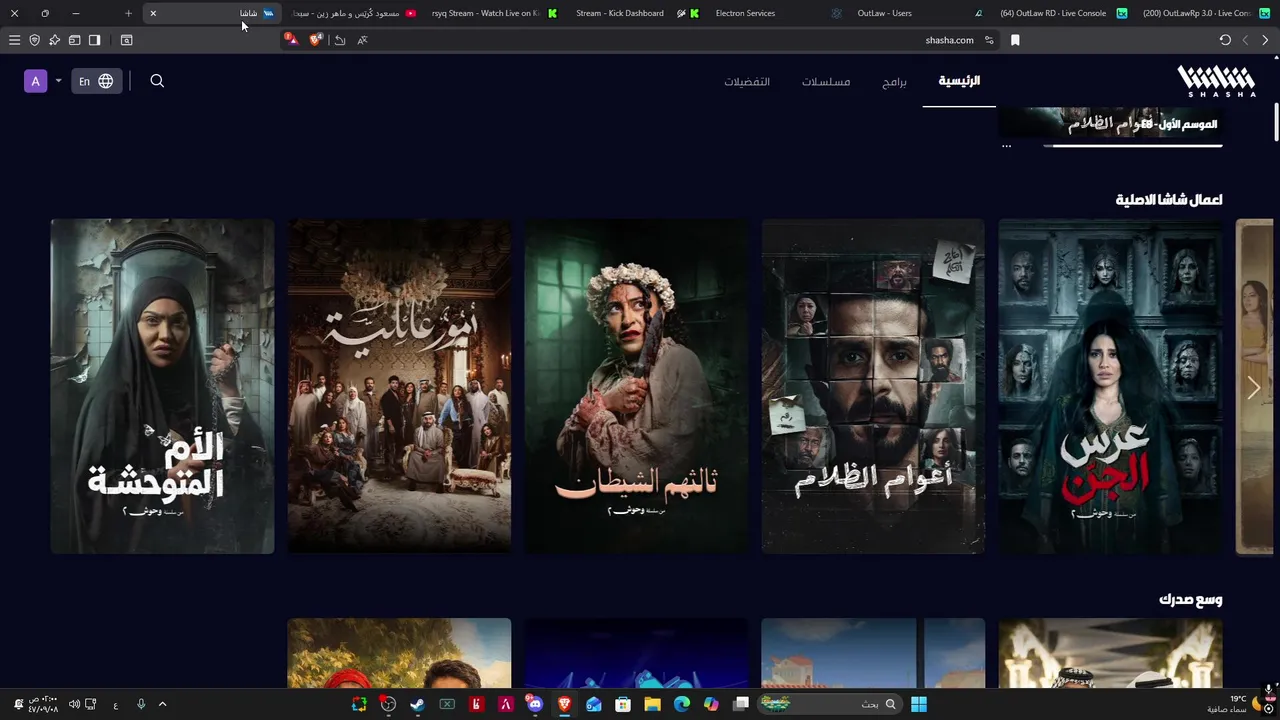Open the Brave Leo AI sparkle icon
Screen dimensions: 1280x720
(x=54, y=40)
